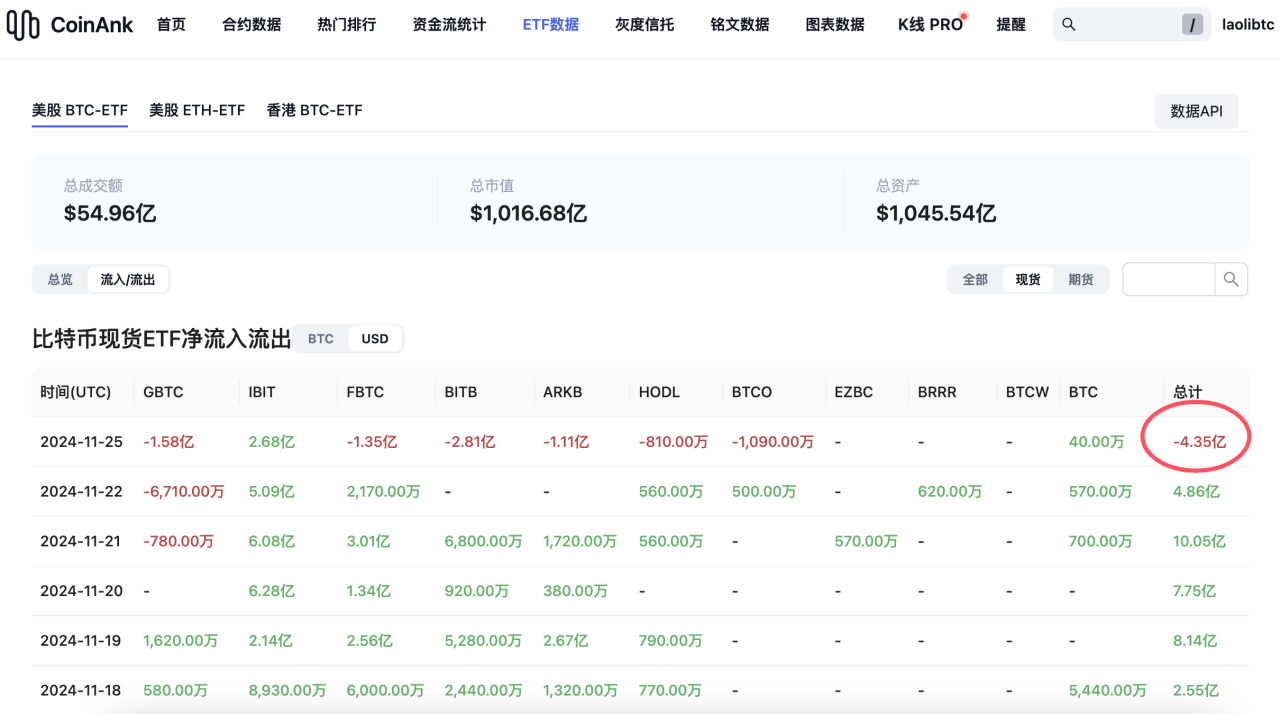1280x714 pixels.
Task: Open the 热门排行 section
Action: point(346,24)
